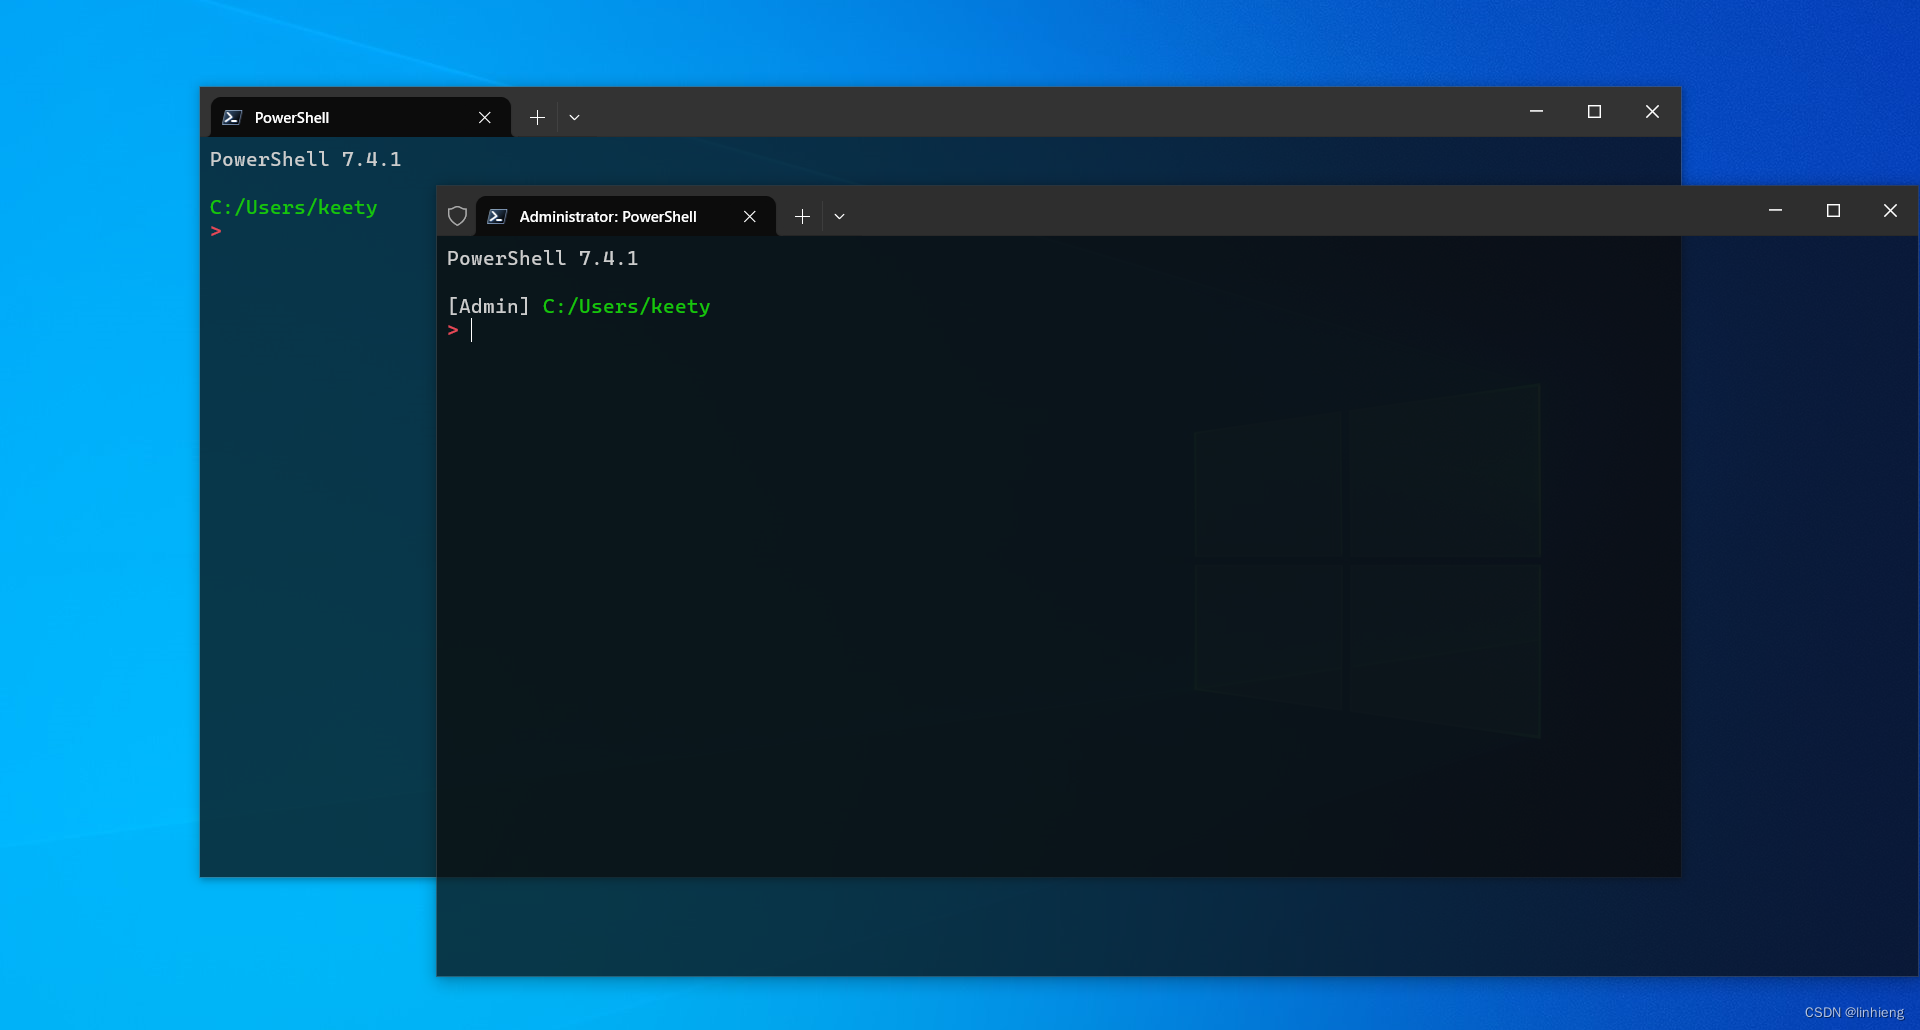The image size is (1920, 1030).
Task: Click "PowerShell 7.4.1" text in back window
Action: [306, 160]
